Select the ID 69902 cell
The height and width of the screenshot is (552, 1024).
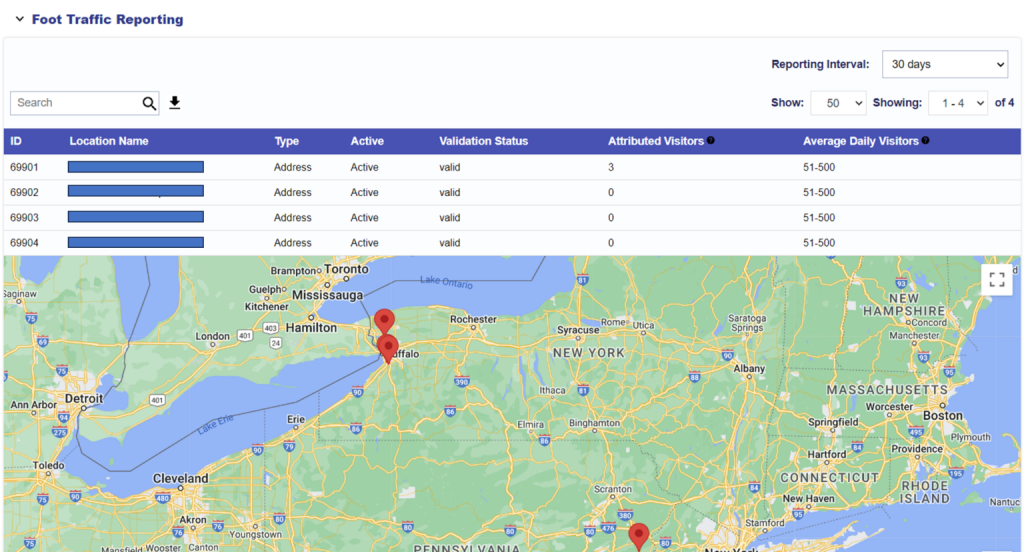[24, 193]
